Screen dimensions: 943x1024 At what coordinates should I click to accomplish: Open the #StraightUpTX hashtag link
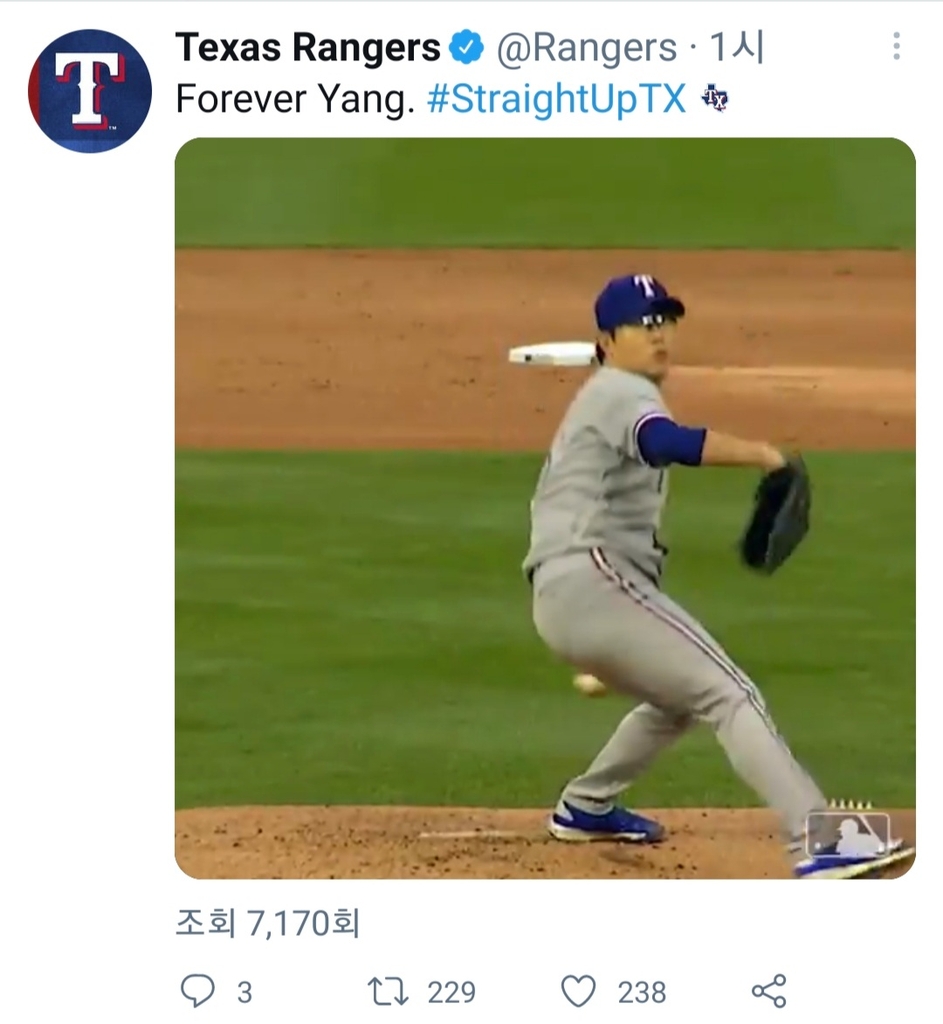[556, 98]
